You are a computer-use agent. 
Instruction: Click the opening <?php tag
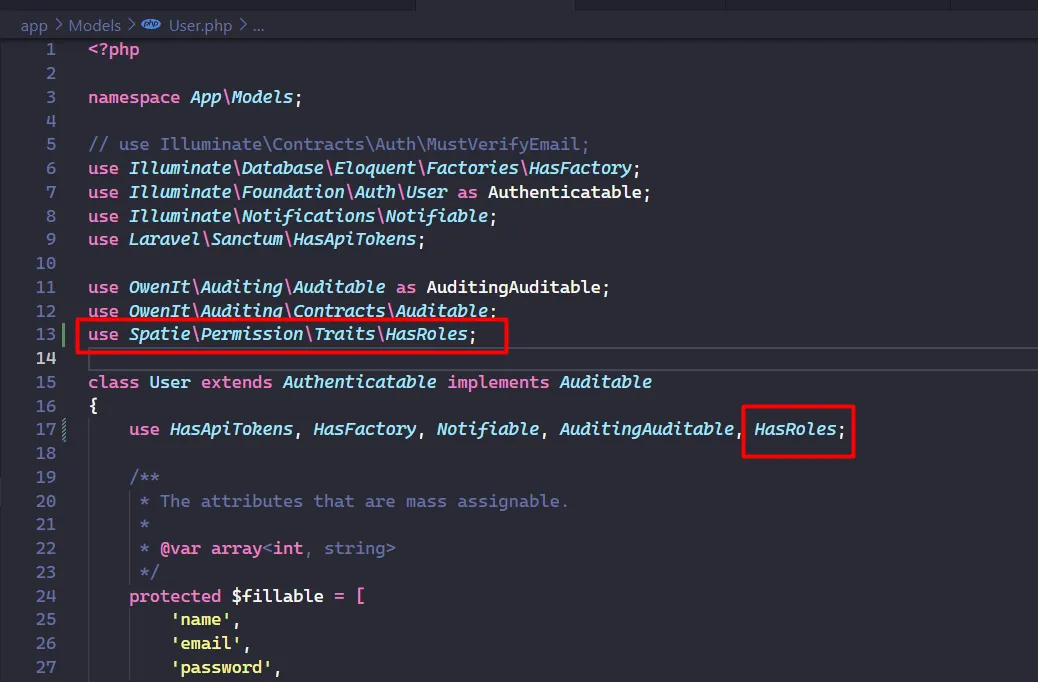click(x=114, y=49)
